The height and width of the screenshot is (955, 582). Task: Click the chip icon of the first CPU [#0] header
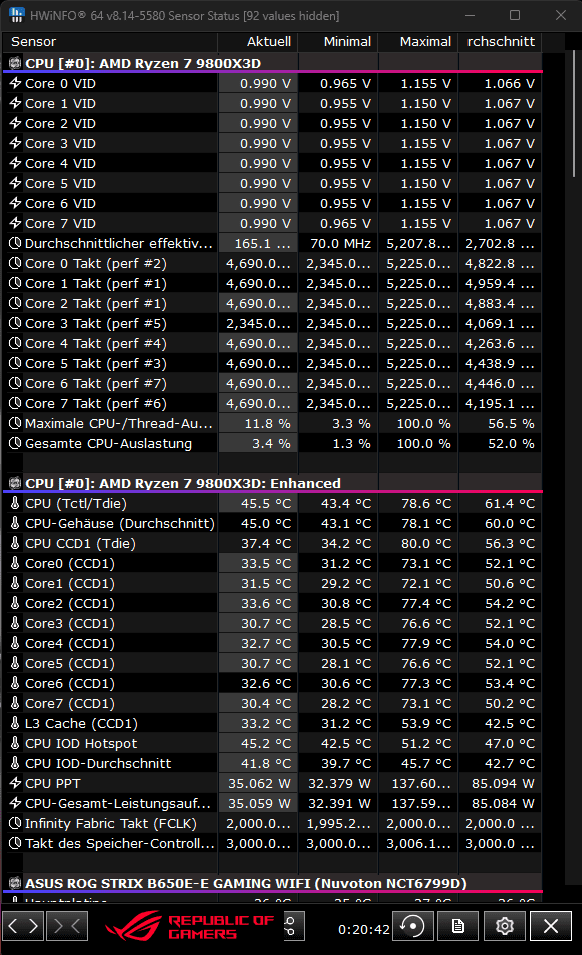click(15, 63)
